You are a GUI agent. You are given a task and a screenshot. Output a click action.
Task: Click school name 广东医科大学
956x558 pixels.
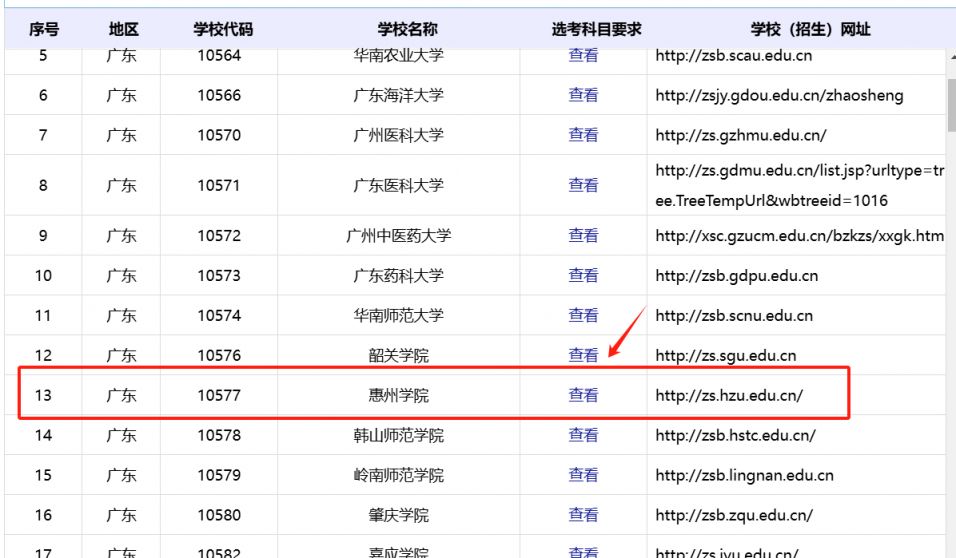pos(399,185)
